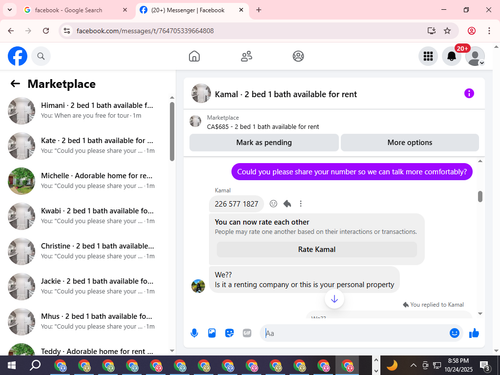Open more options for the phone number message
This screenshot has height=375, width=500.
[301, 204]
